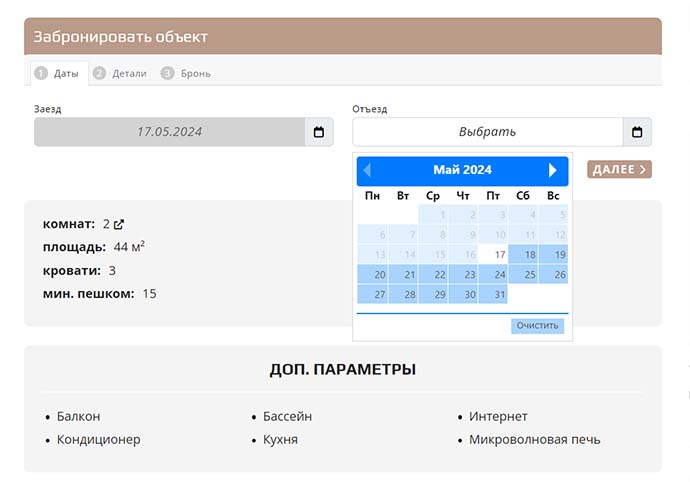
Task: Select May 31 in calendar
Action: point(493,294)
